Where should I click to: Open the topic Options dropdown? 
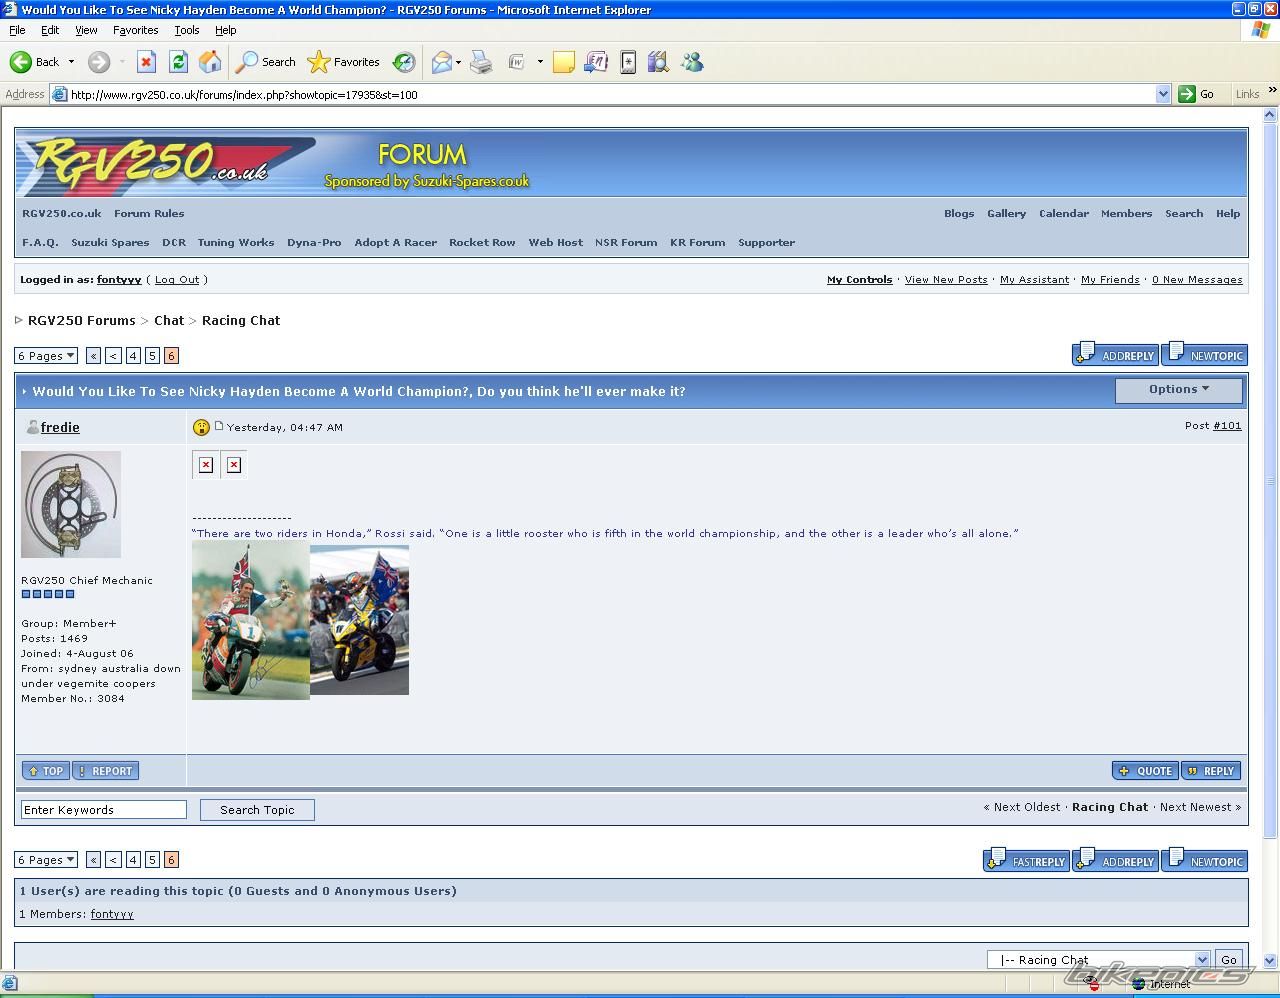pyautogui.click(x=1179, y=390)
